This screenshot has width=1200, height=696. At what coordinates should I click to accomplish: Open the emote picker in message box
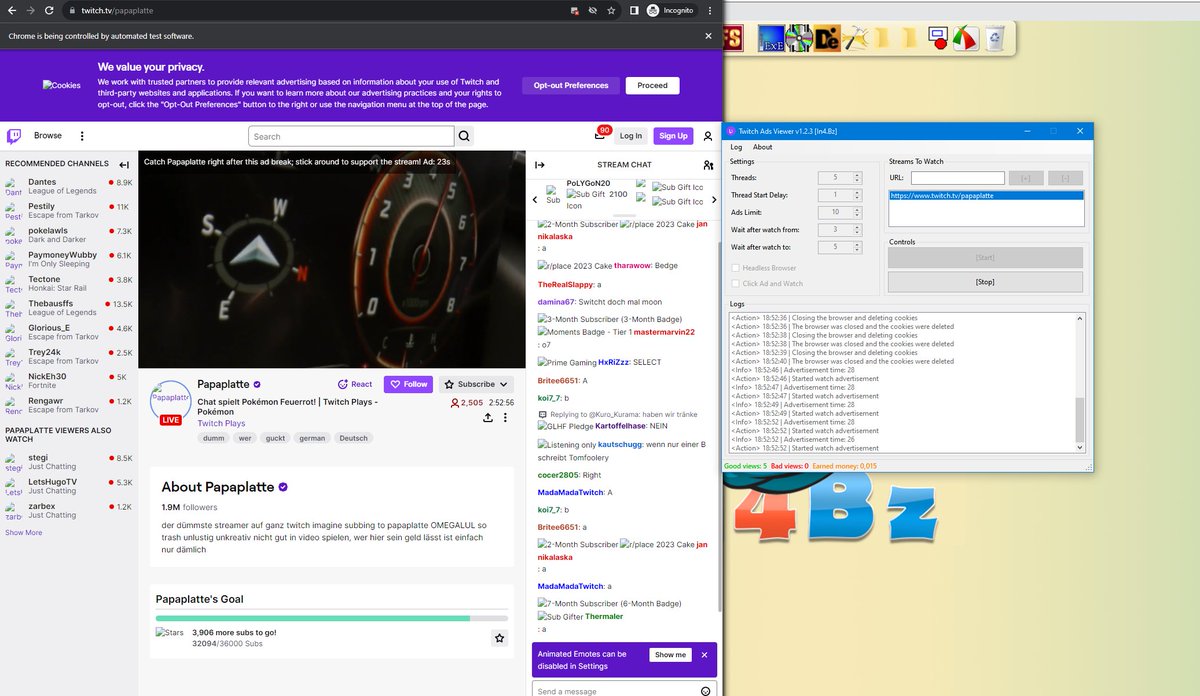[x=706, y=691]
